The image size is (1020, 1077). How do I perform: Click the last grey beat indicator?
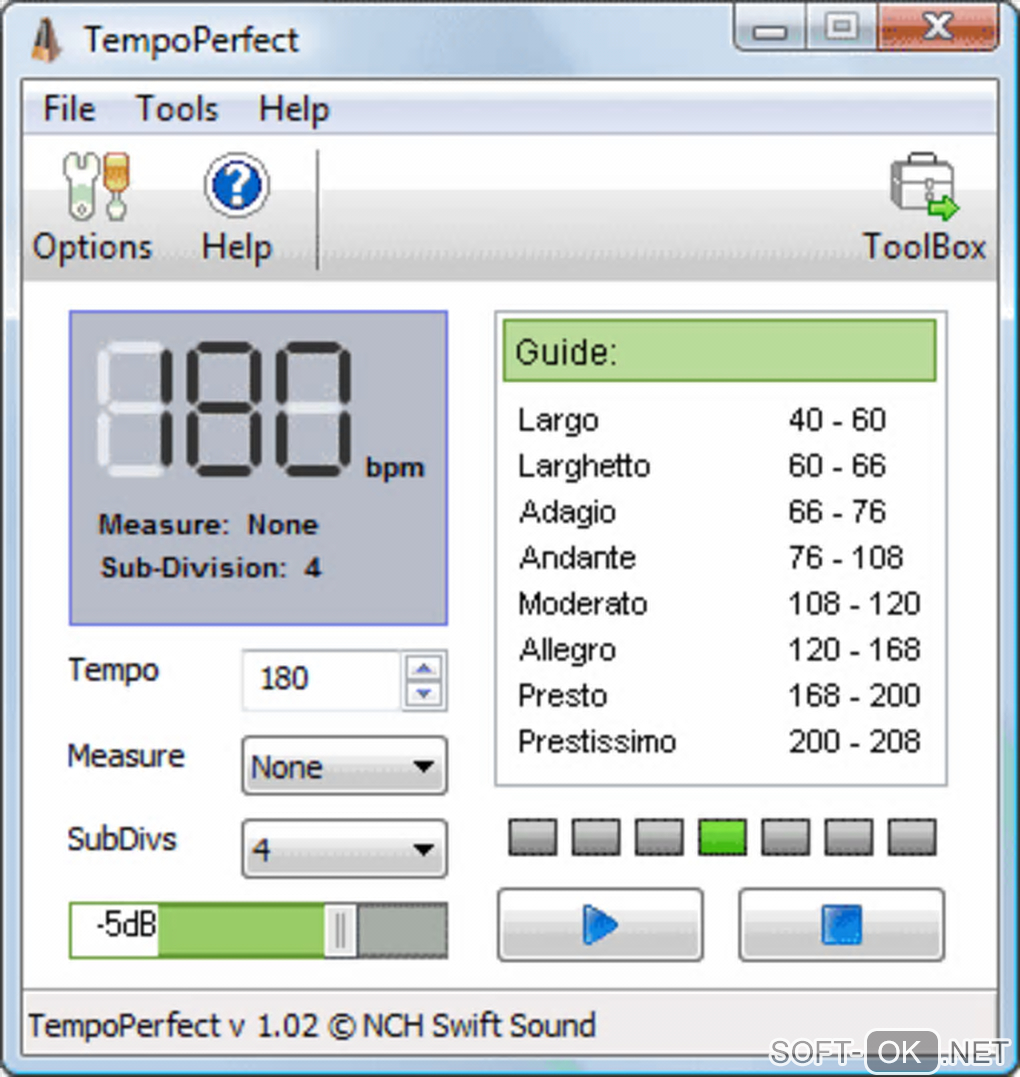point(911,837)
